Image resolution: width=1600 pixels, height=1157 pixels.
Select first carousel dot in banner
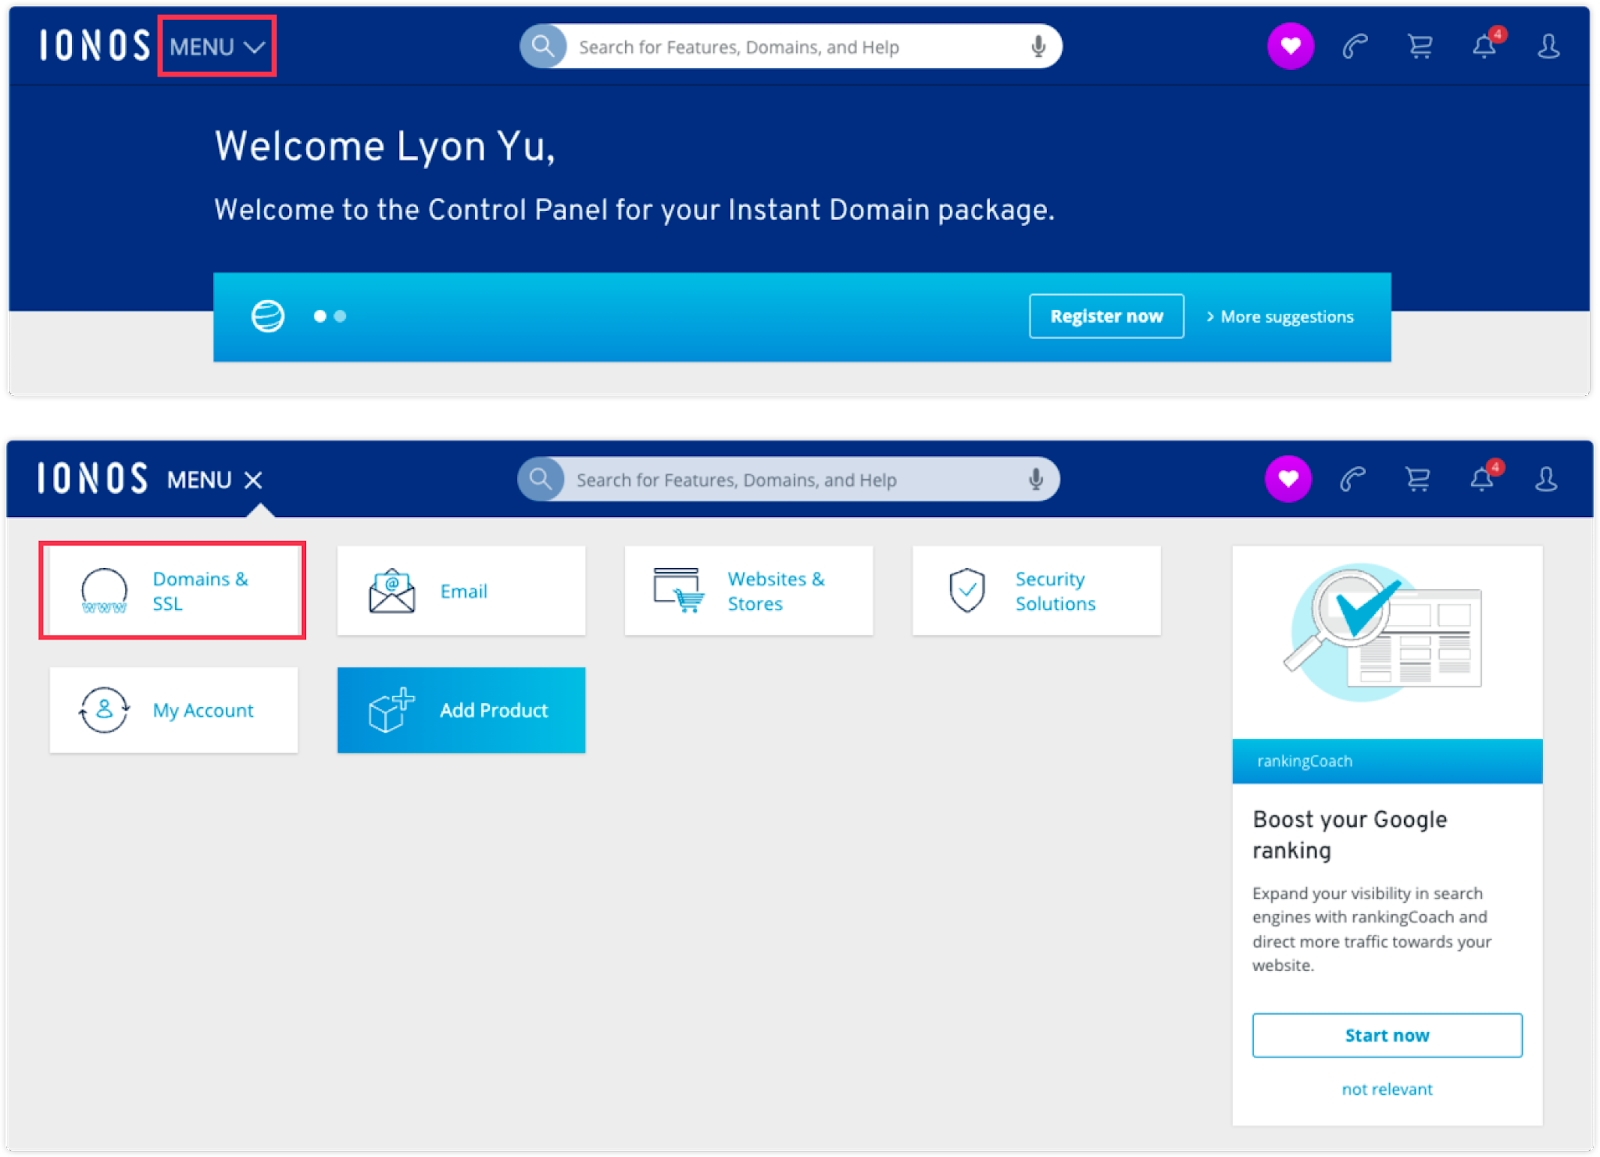click(320, 316)
